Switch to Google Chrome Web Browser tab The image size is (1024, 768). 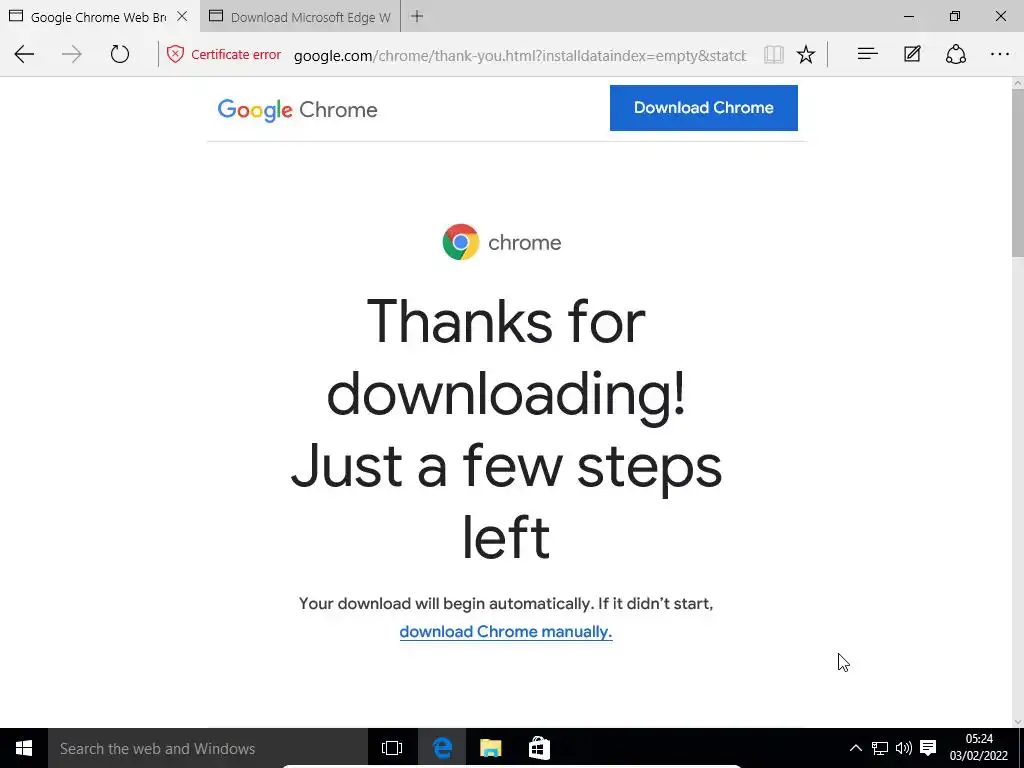(x=100, y=16)
